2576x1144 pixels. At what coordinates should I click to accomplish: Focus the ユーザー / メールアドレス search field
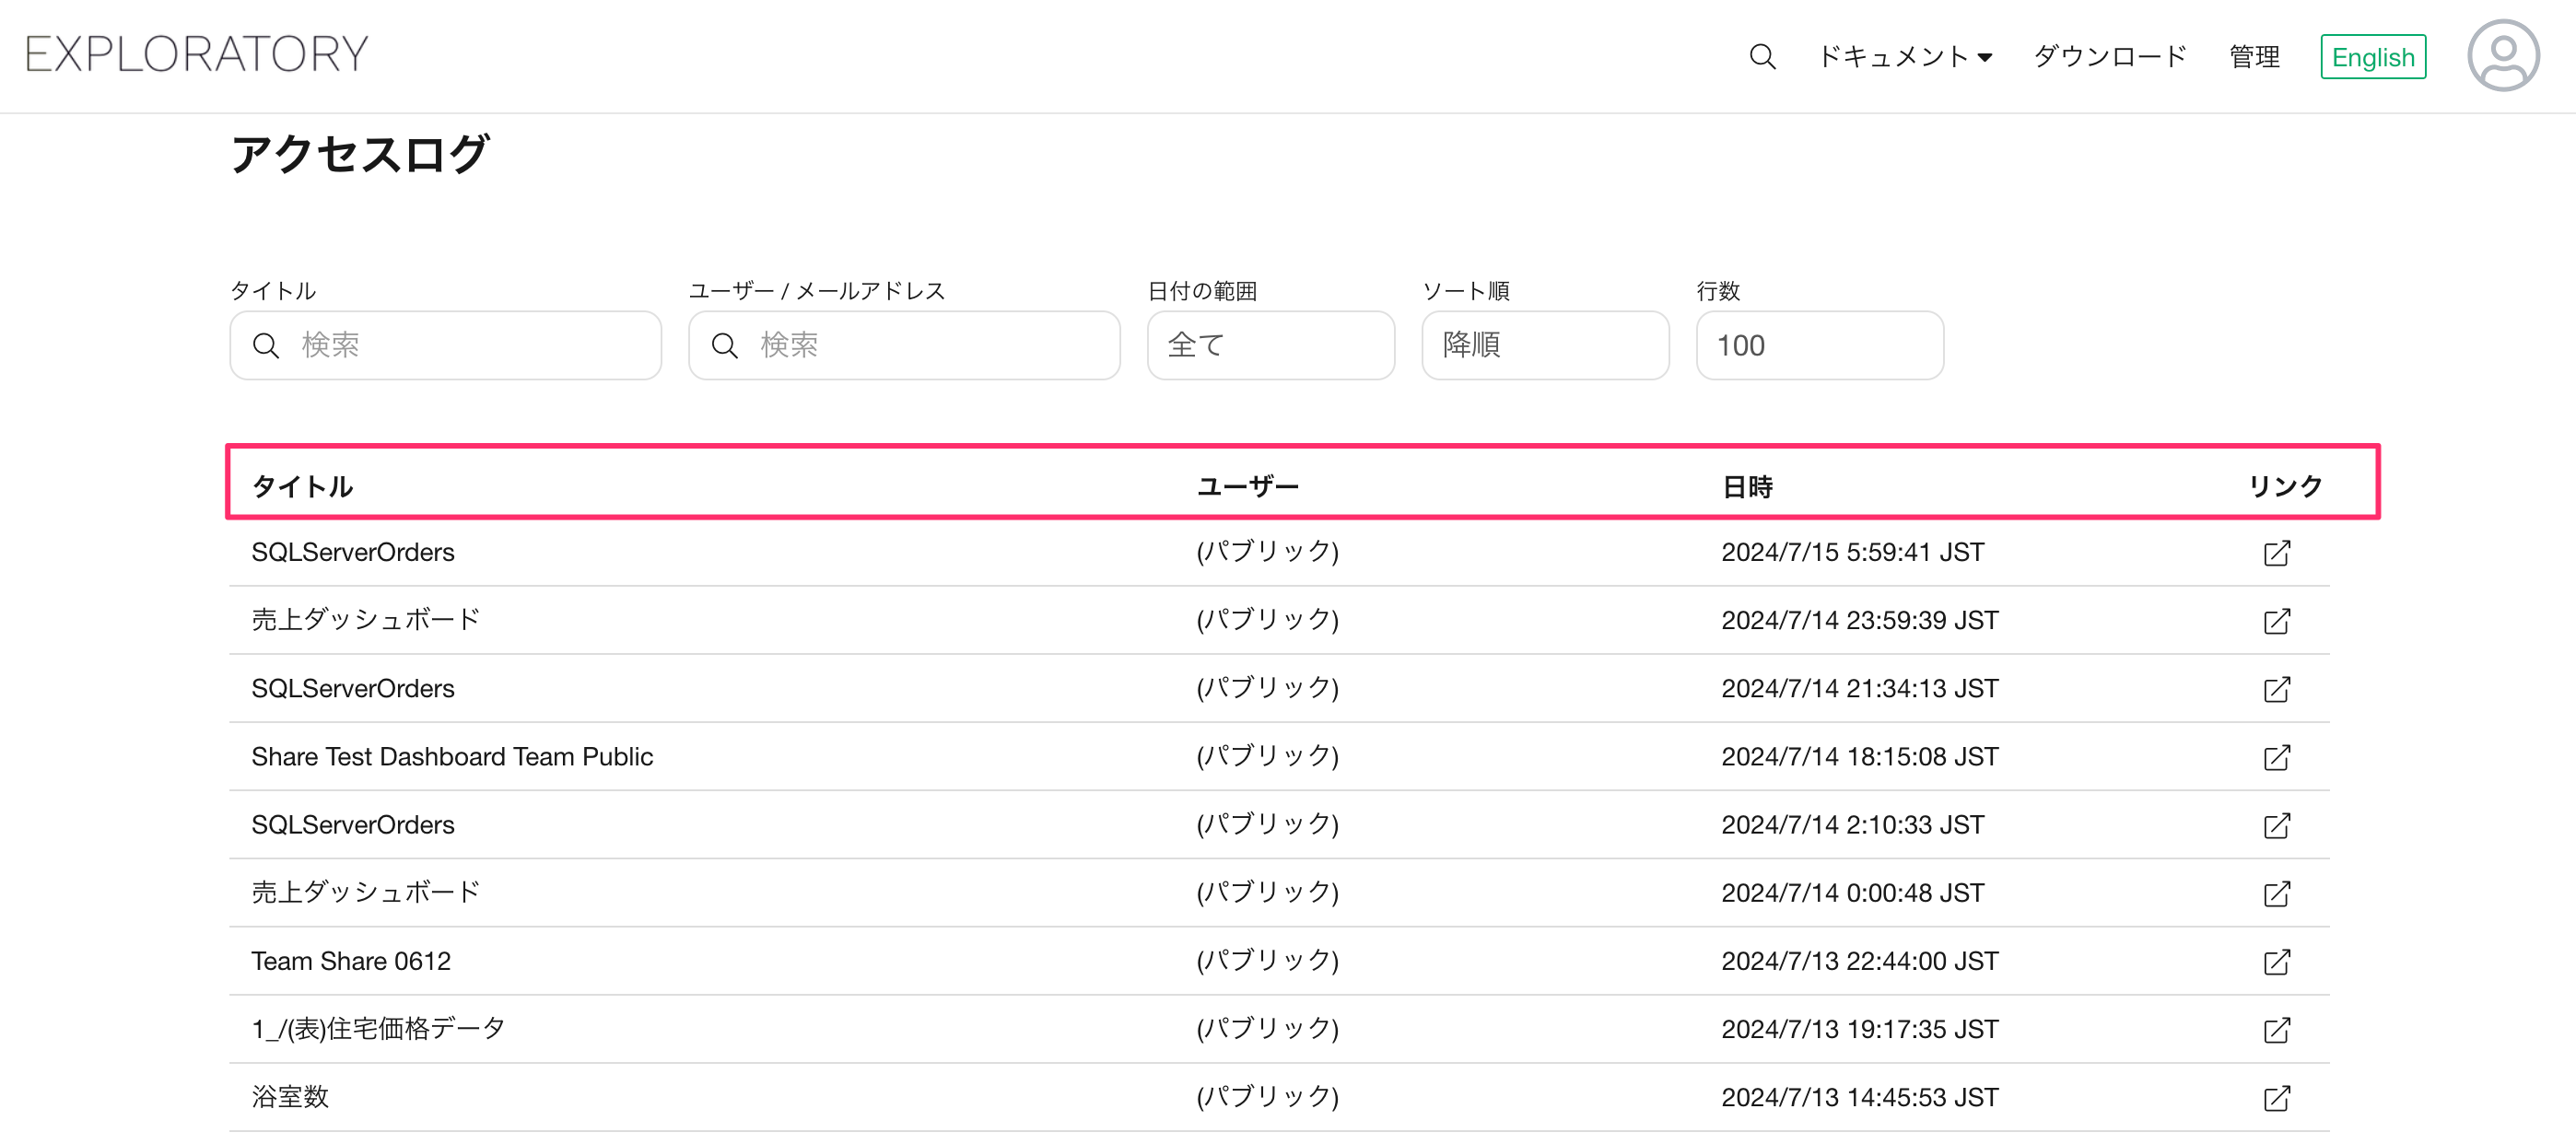(x=904, y=345)
